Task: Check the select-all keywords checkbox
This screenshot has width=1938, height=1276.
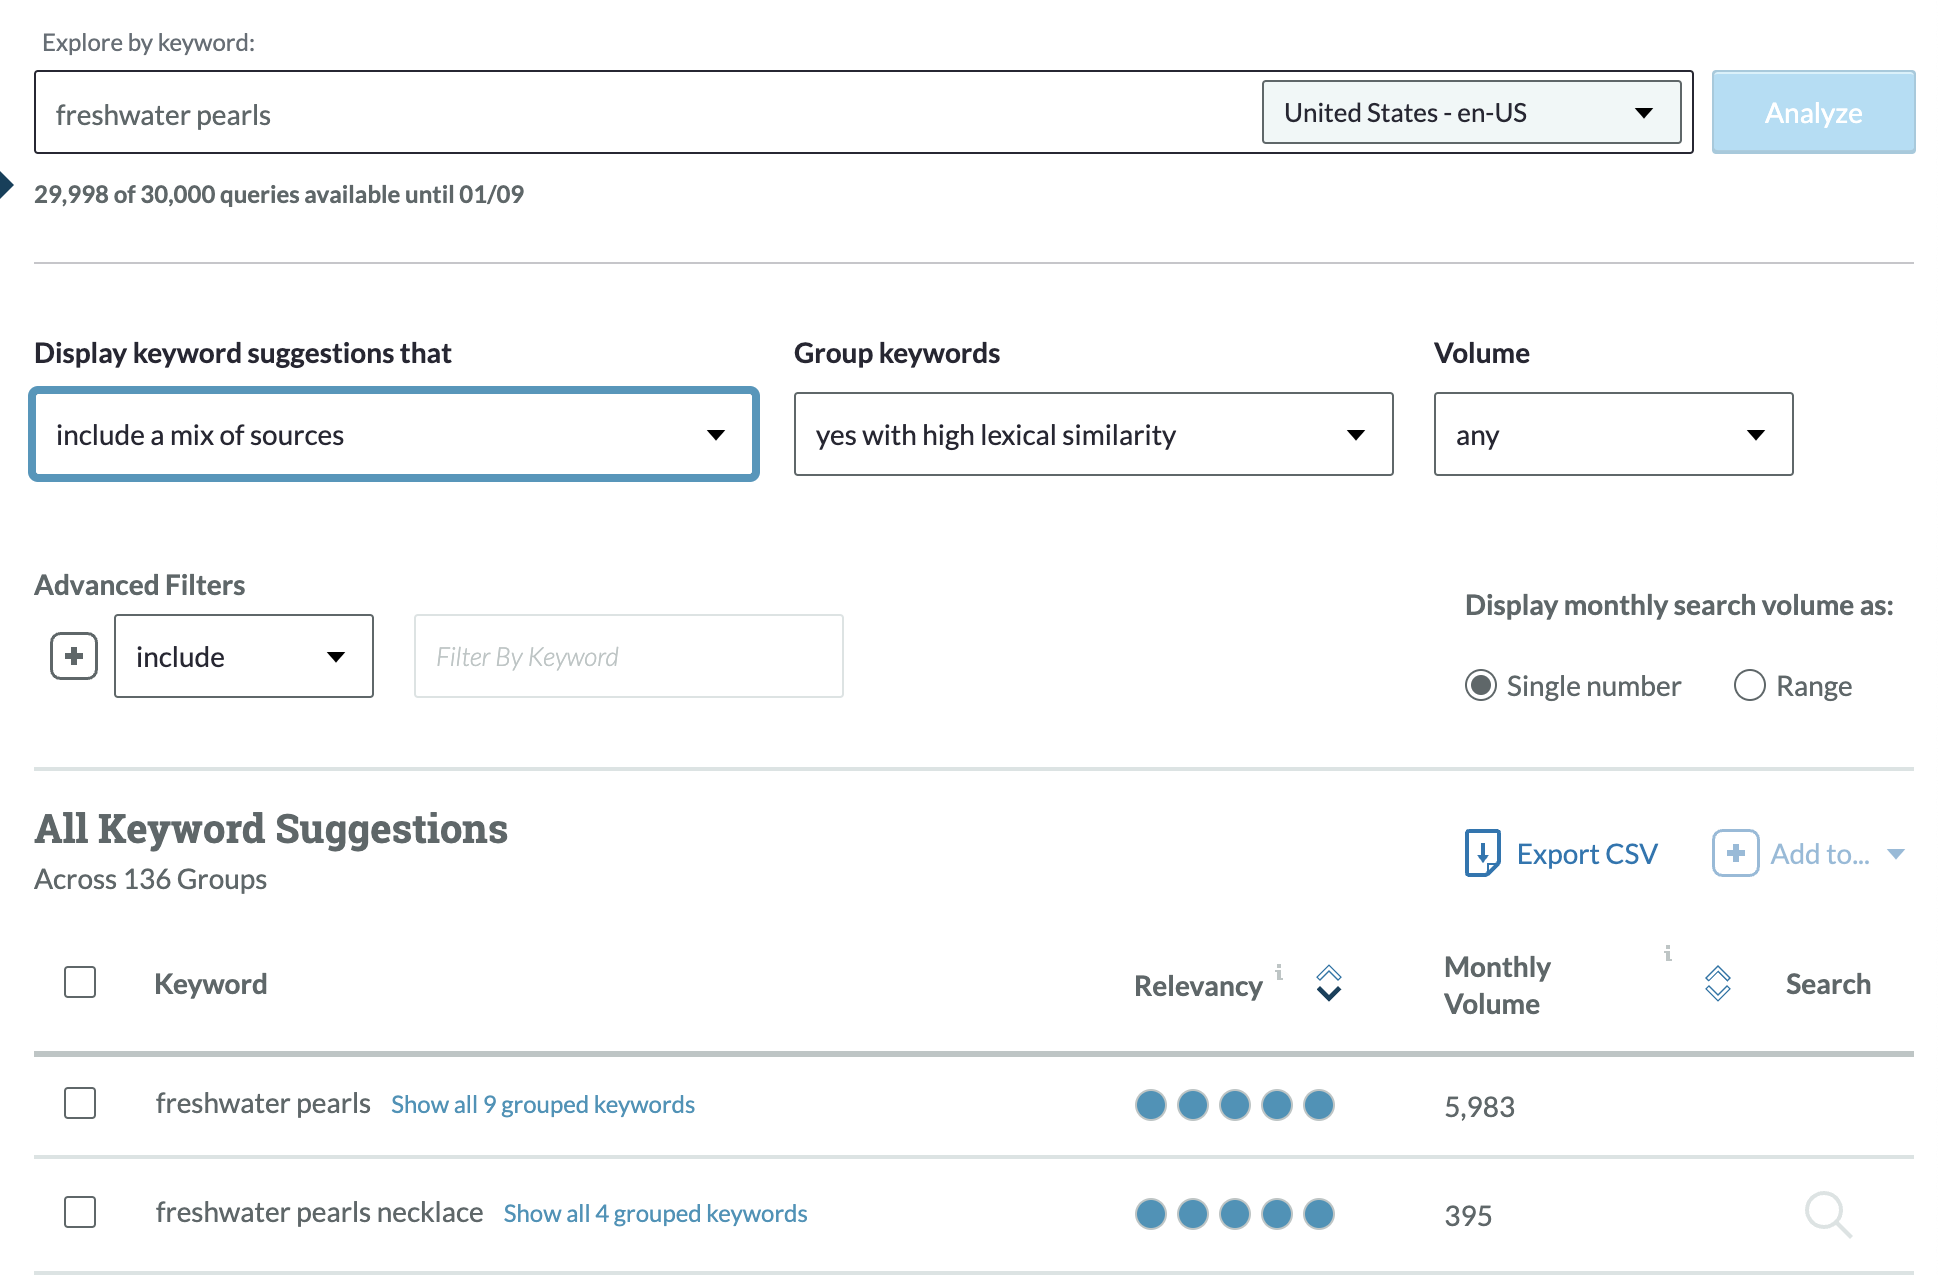Action: tap(80, 982)
